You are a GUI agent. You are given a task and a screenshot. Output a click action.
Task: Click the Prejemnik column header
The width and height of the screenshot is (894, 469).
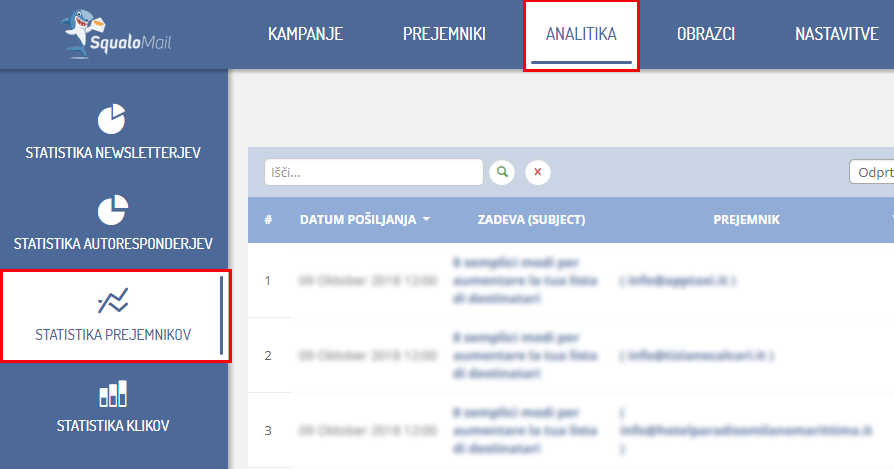(746, 220)
